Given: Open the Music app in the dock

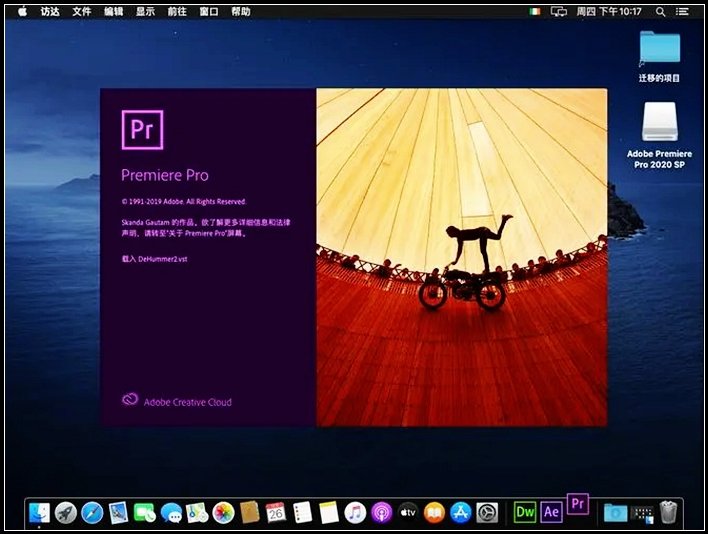Looking at the screenshot, I should [355, 513].
